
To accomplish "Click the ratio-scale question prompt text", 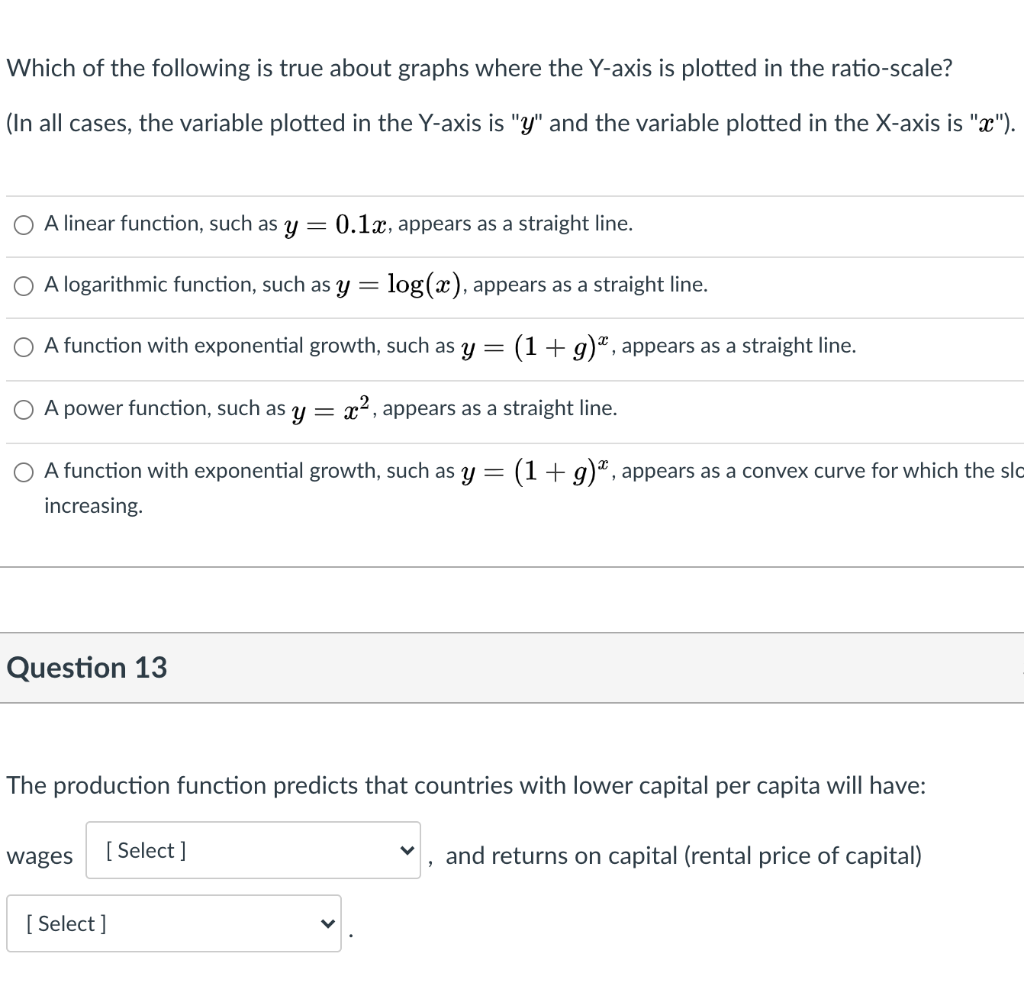I will [480, 69].
